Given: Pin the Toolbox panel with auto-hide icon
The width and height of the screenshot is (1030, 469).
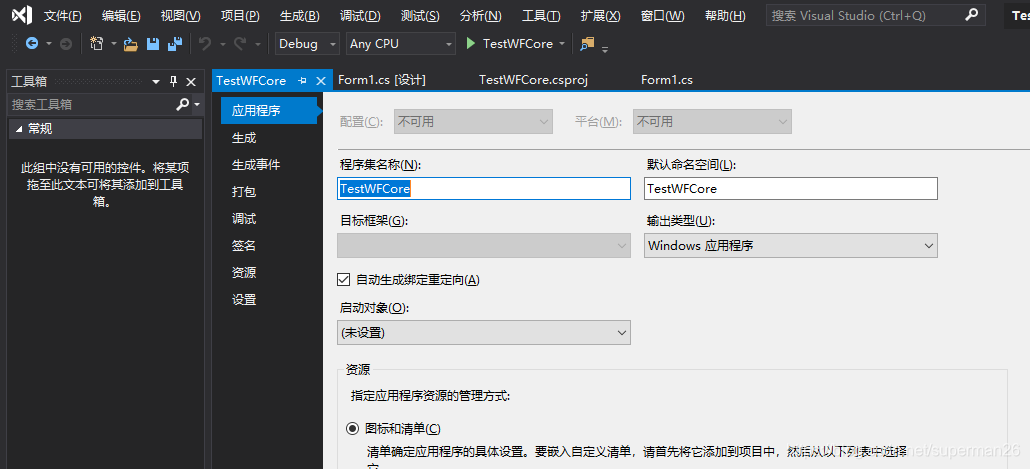Looking at the screenshot, I should 173,81.
